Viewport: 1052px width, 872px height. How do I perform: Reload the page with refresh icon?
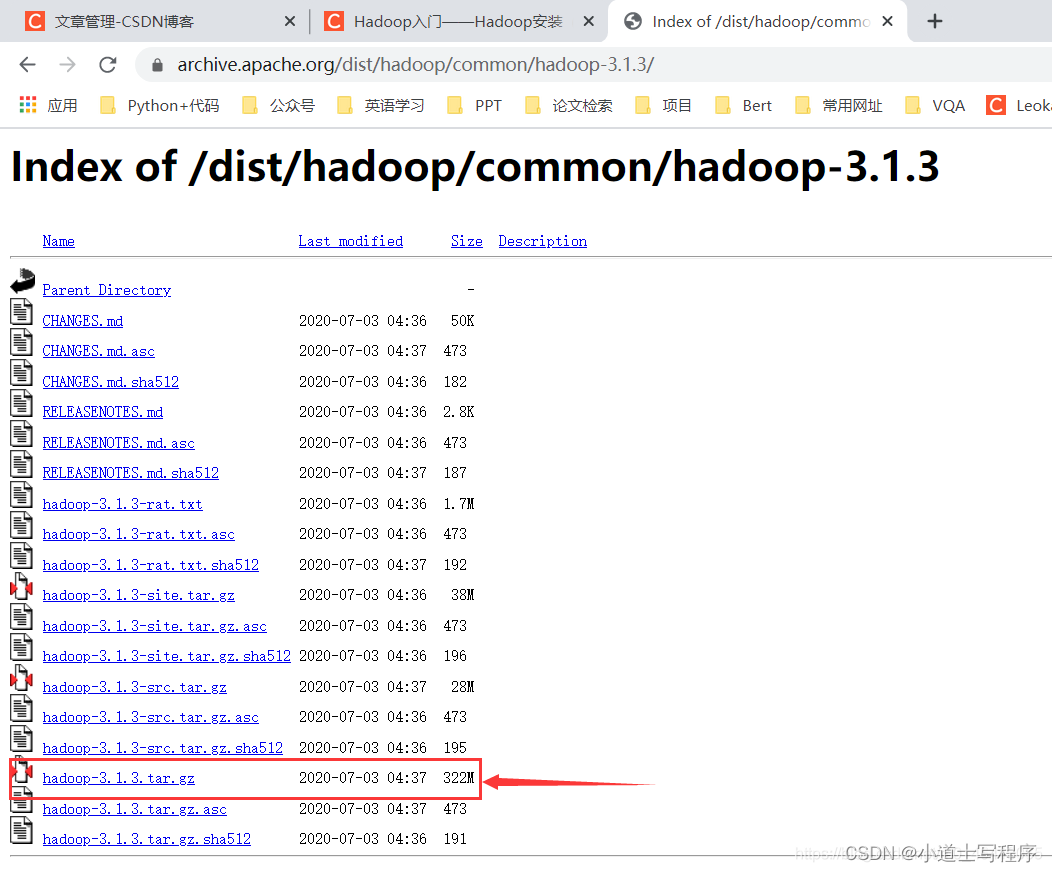(x=107, y=65)
